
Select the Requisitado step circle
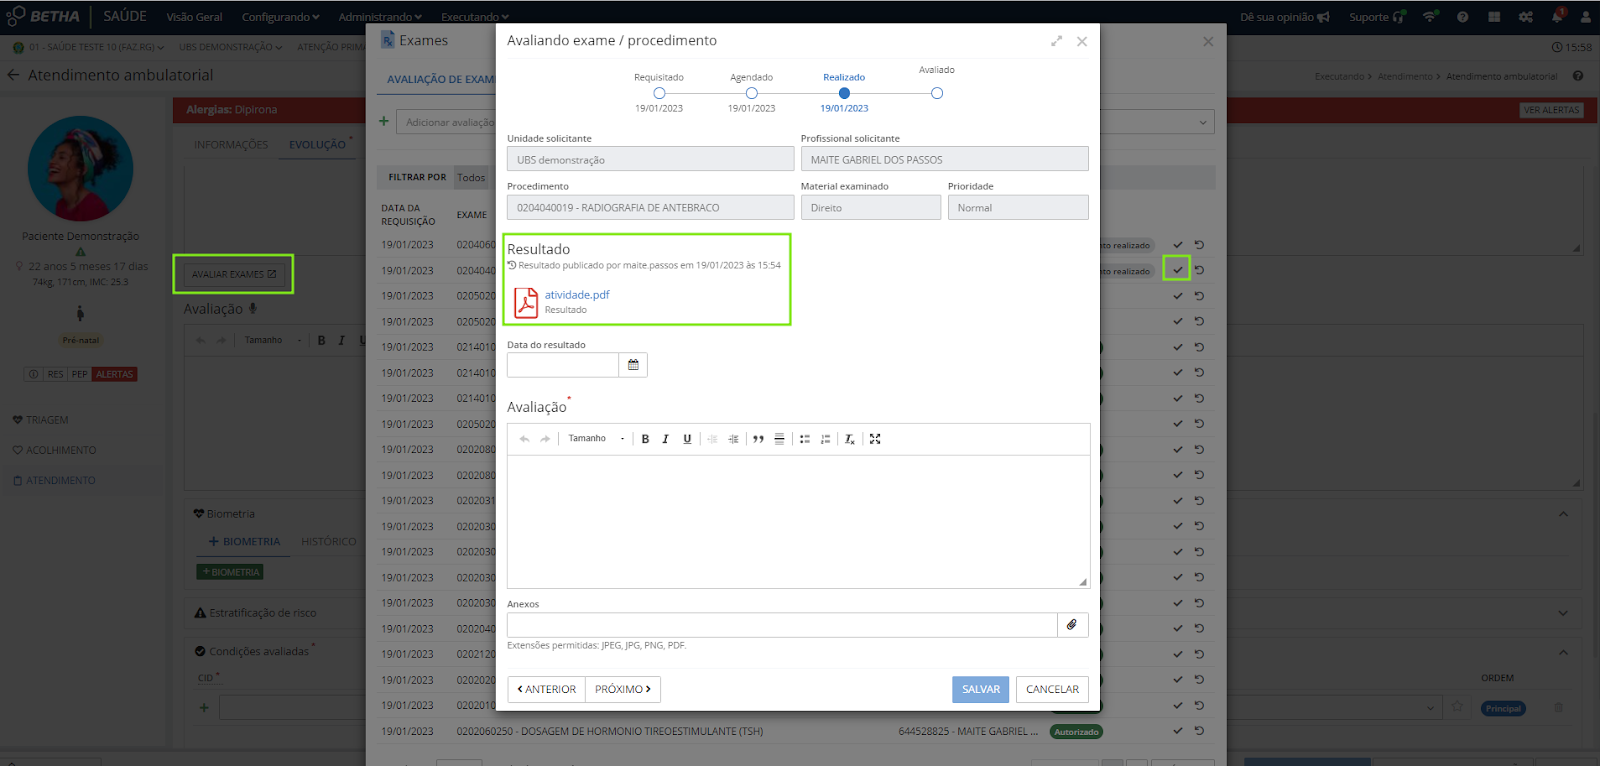click(659, 93)
